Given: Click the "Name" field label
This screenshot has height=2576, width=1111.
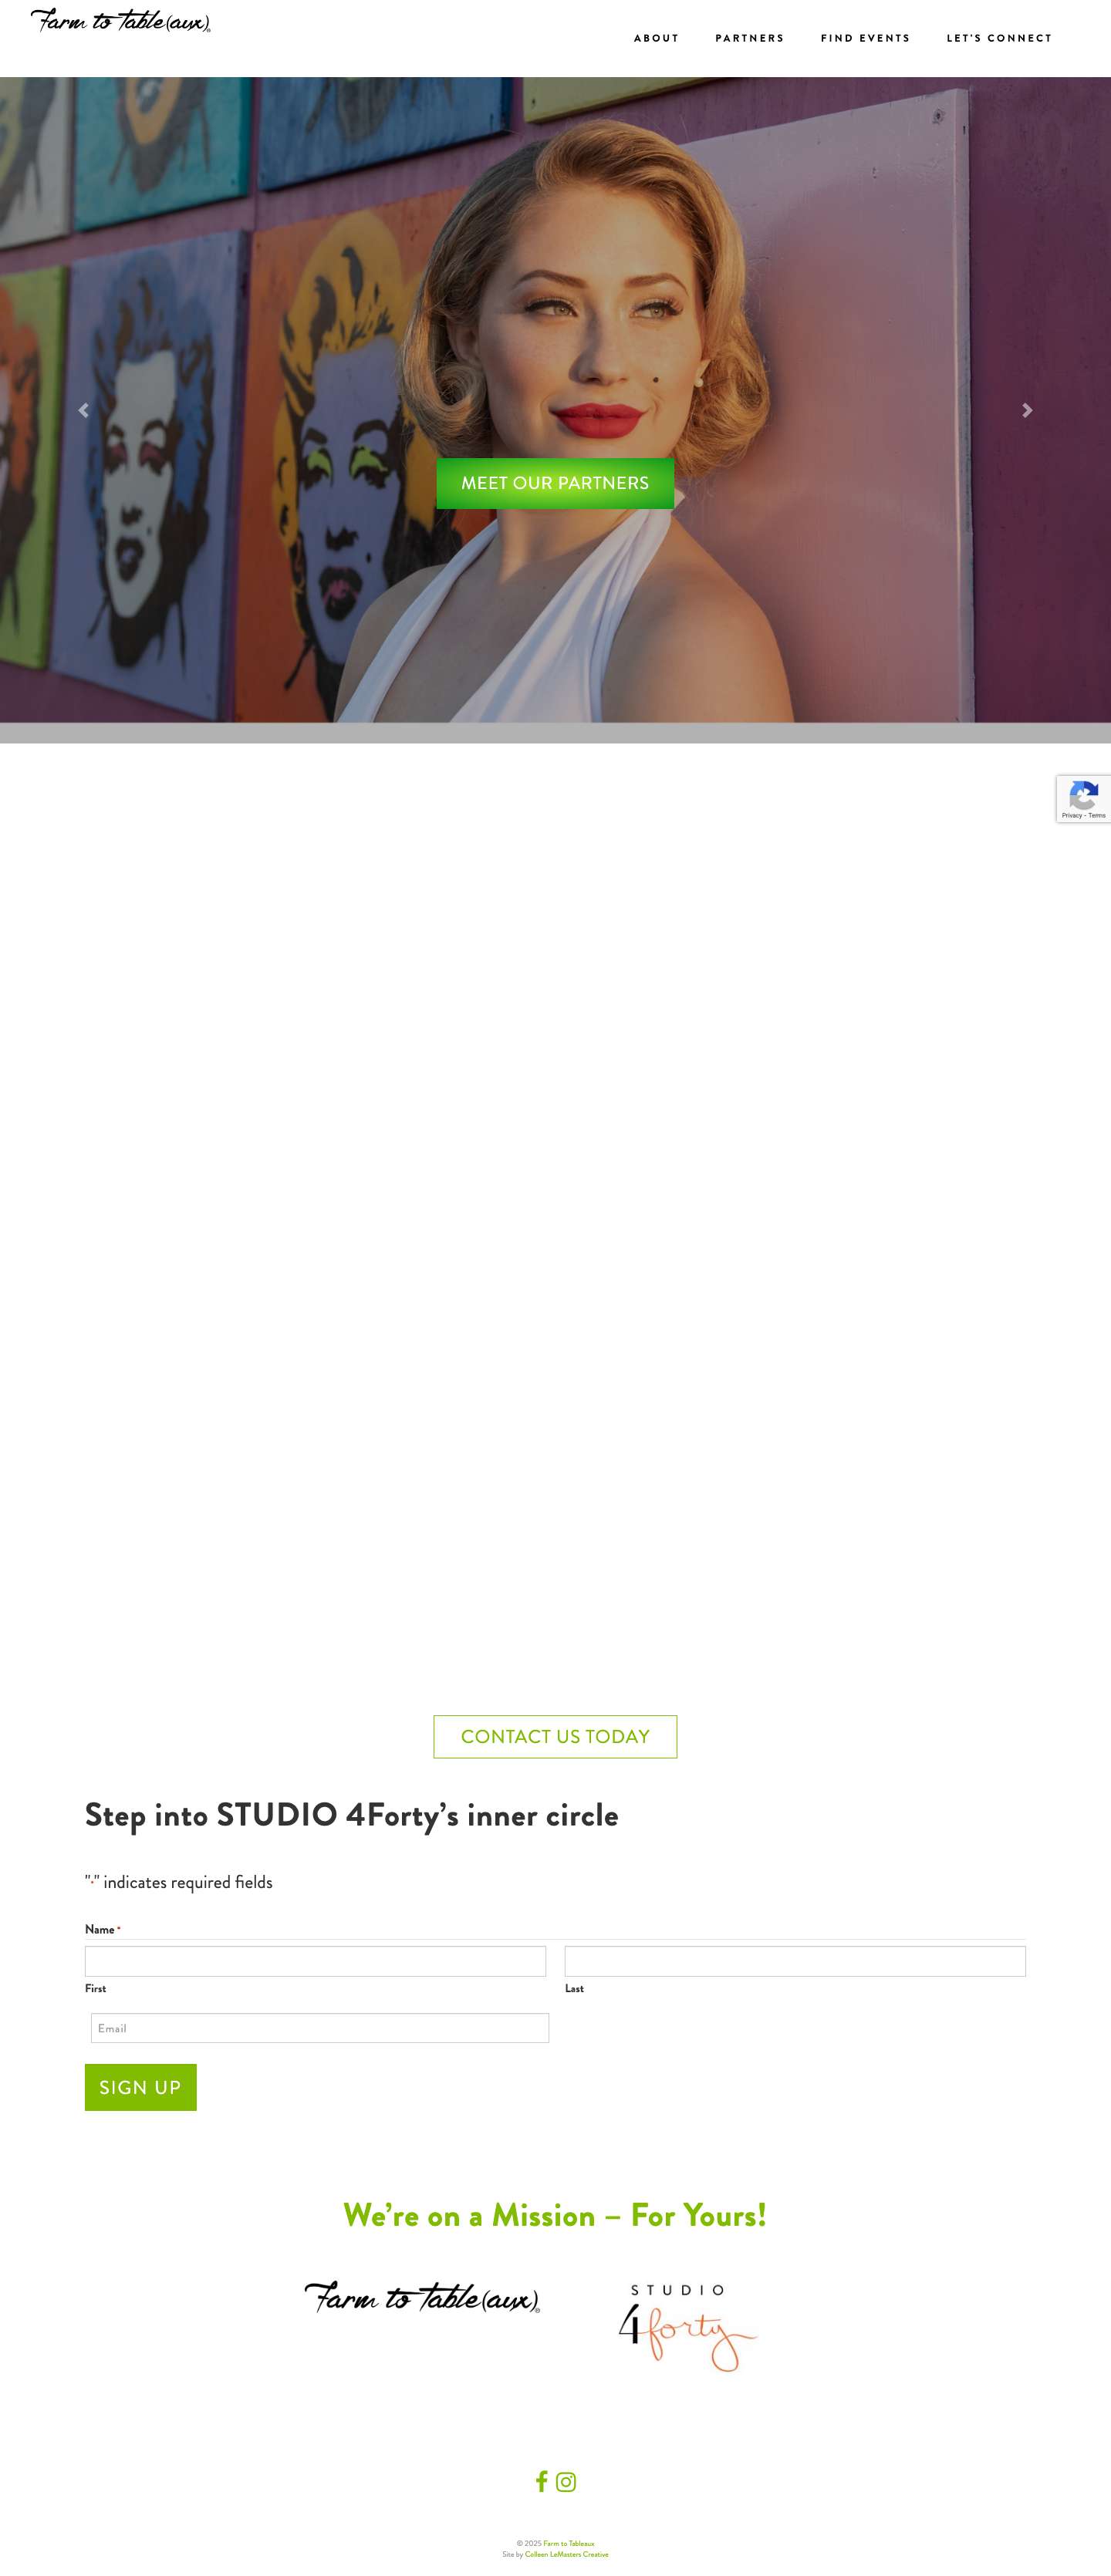Looking at the screenshot, I should 100,1929.
